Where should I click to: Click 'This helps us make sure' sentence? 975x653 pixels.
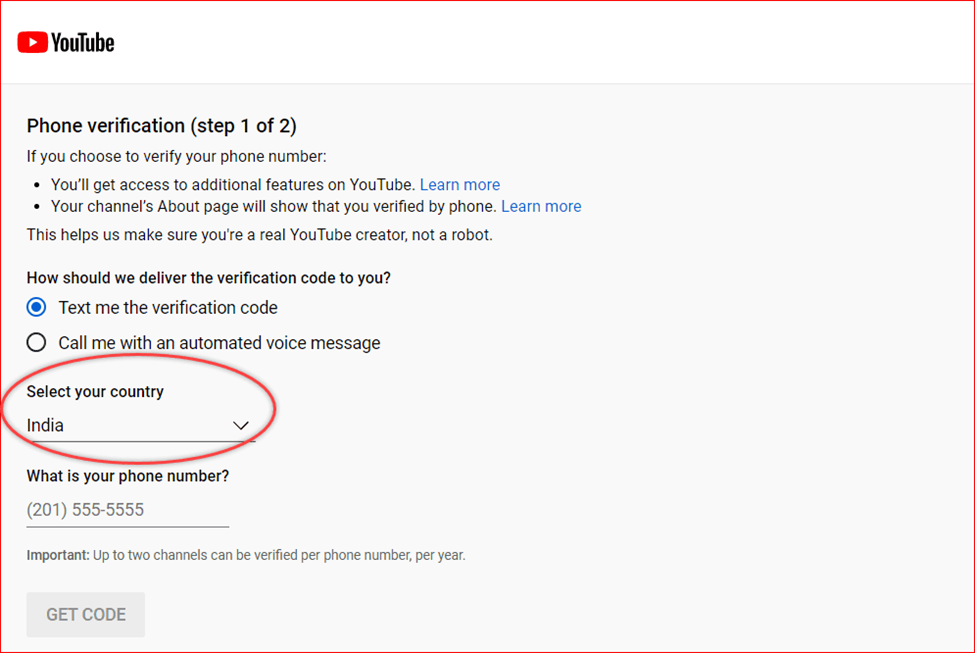pyautogui.click(x=259, y=235)
